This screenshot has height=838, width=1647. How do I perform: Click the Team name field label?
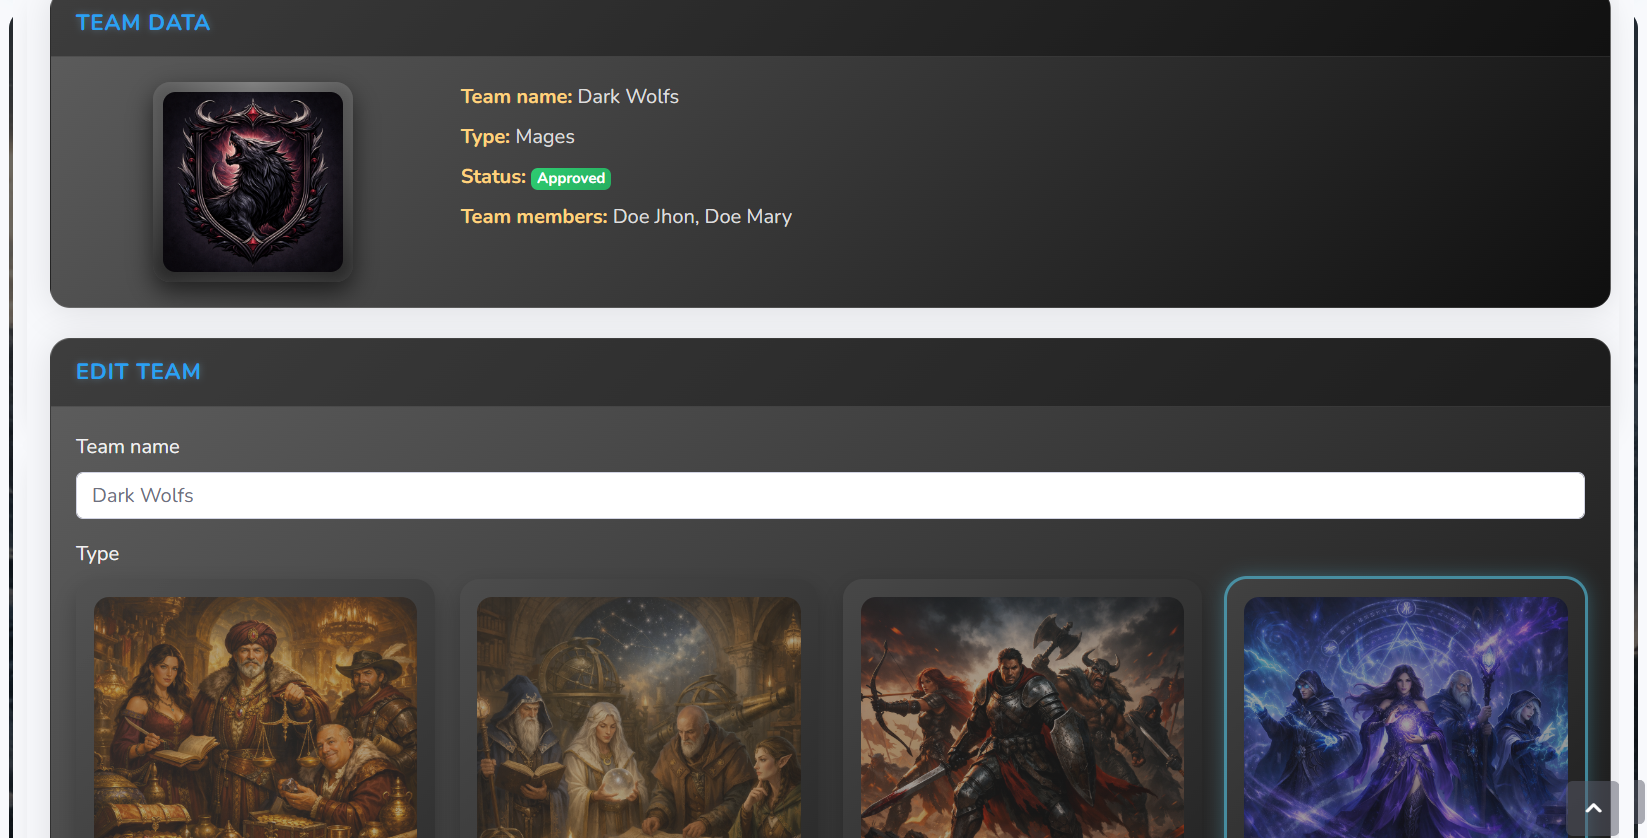[x=128, y=446]
